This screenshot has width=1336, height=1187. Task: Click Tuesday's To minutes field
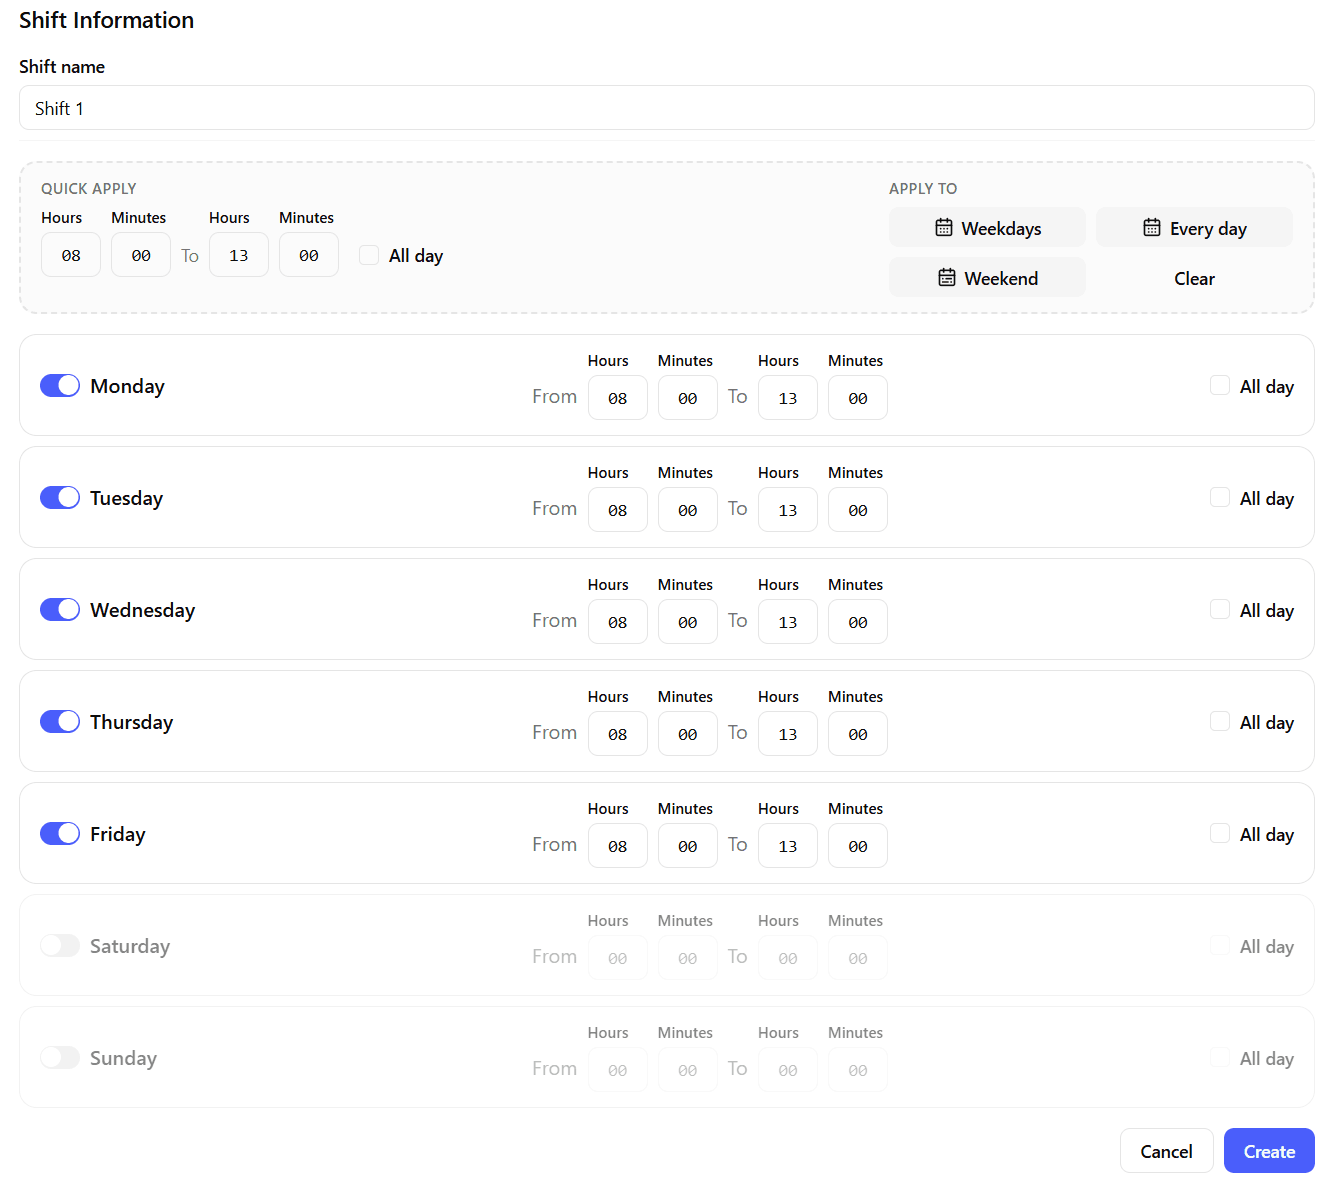point(857,510)
